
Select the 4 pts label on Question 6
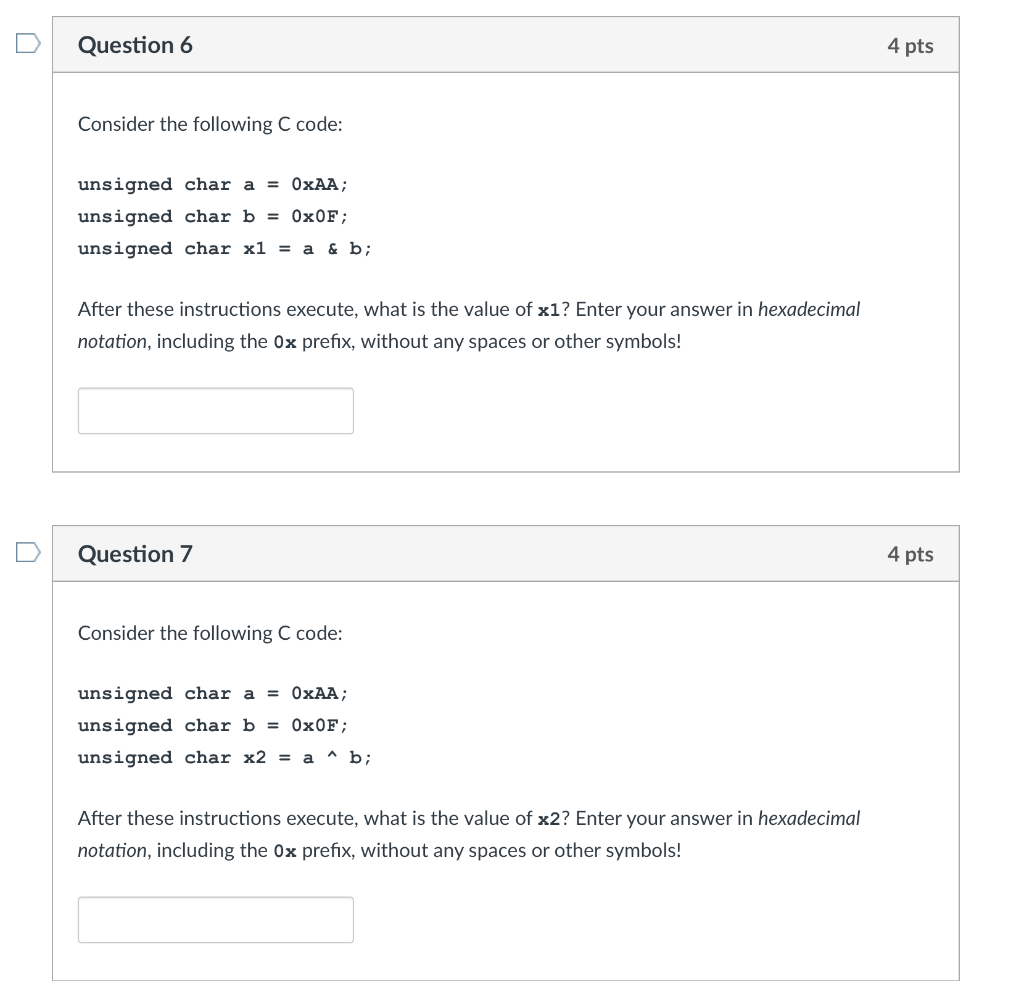[911, 44]
